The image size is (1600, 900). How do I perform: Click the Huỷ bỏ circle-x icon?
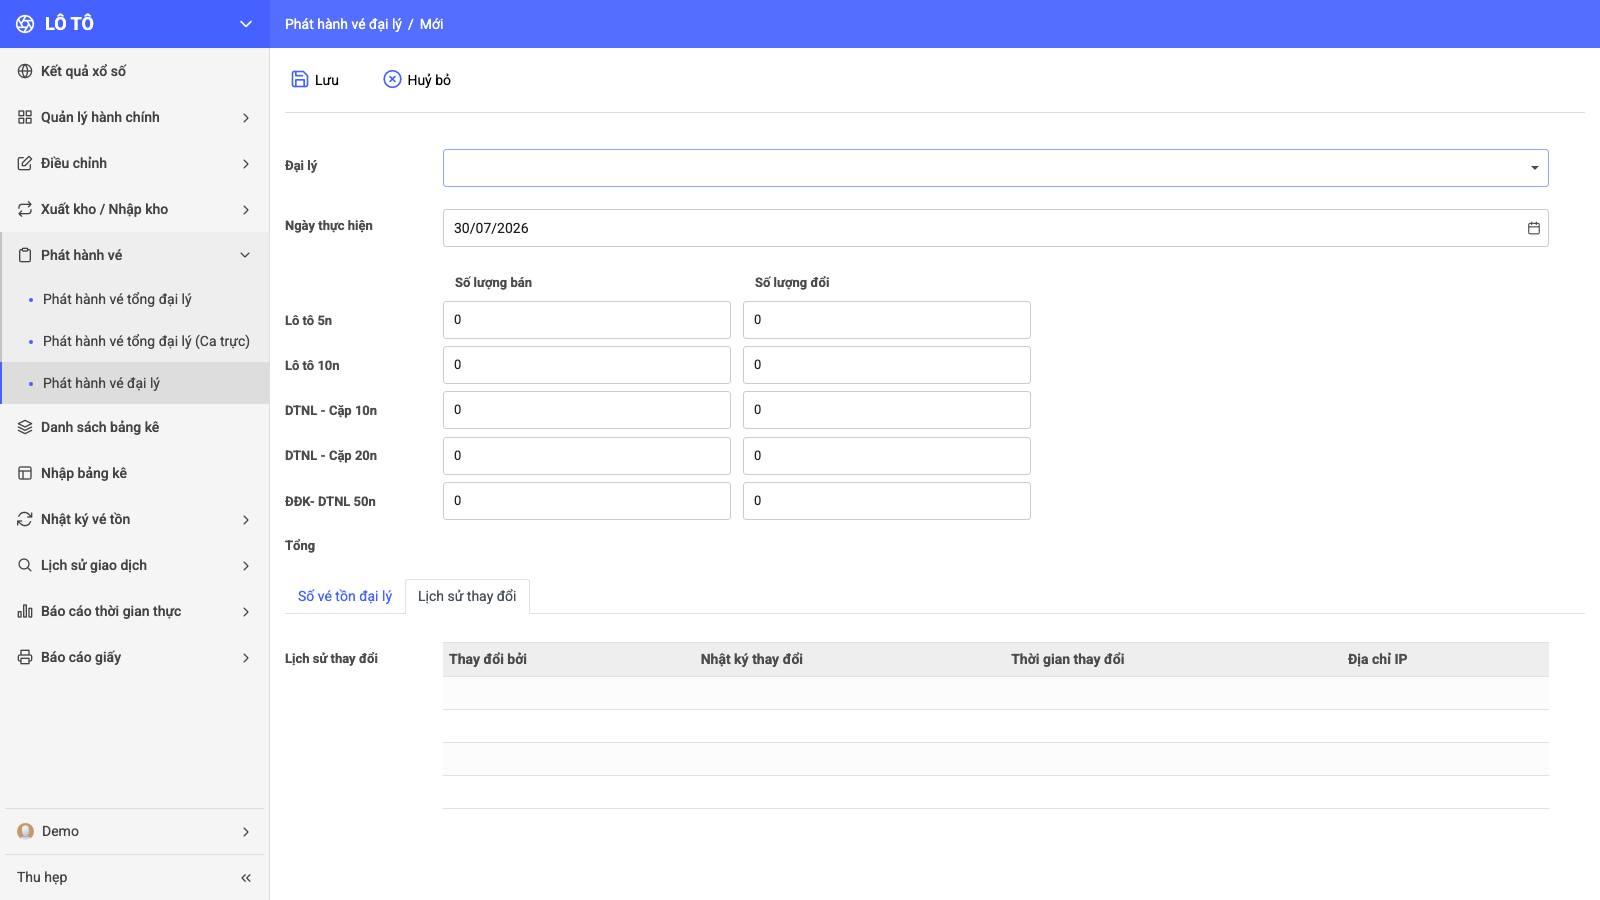(x=392, y=79)
